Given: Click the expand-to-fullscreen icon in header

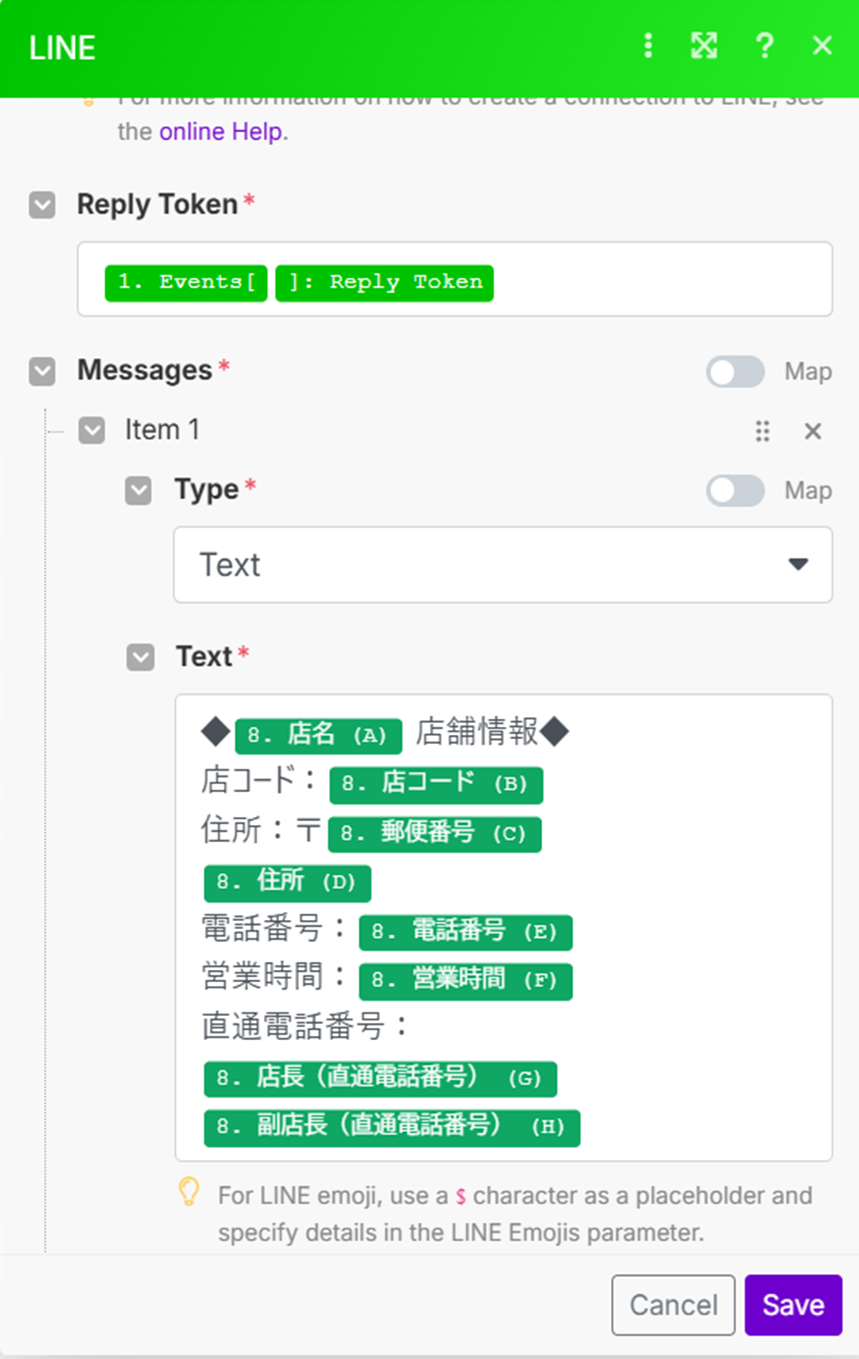Looking at the screenshot, I should (704, 45).
